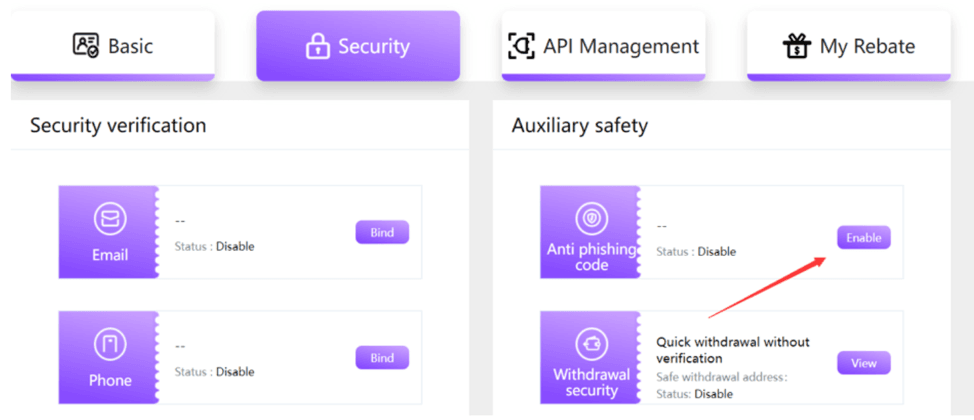Viewport: 974px width, 420px height.
Task: Click View for Withdrawal security
Action: tap(863, 363)
